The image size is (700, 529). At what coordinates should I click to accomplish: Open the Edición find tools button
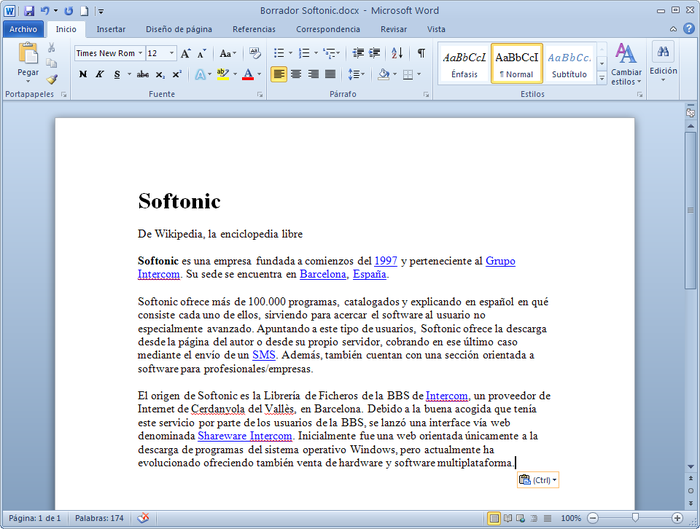tap(663, 60)
